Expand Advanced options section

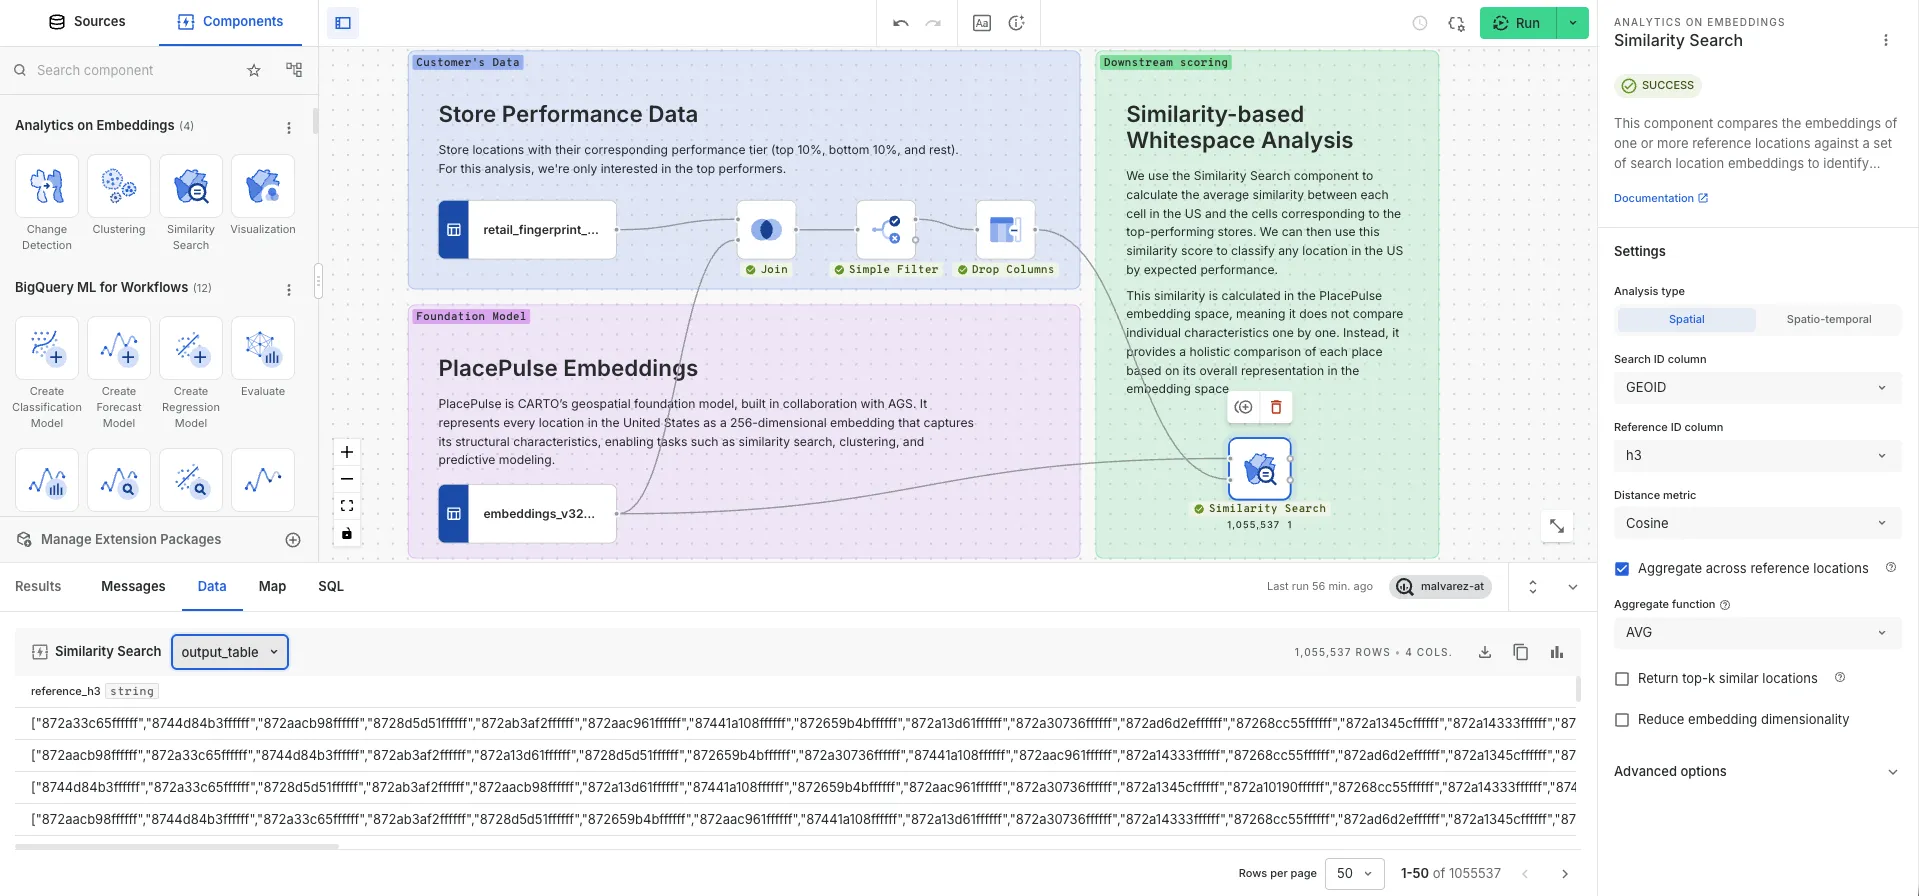(x=1757, y=772)
